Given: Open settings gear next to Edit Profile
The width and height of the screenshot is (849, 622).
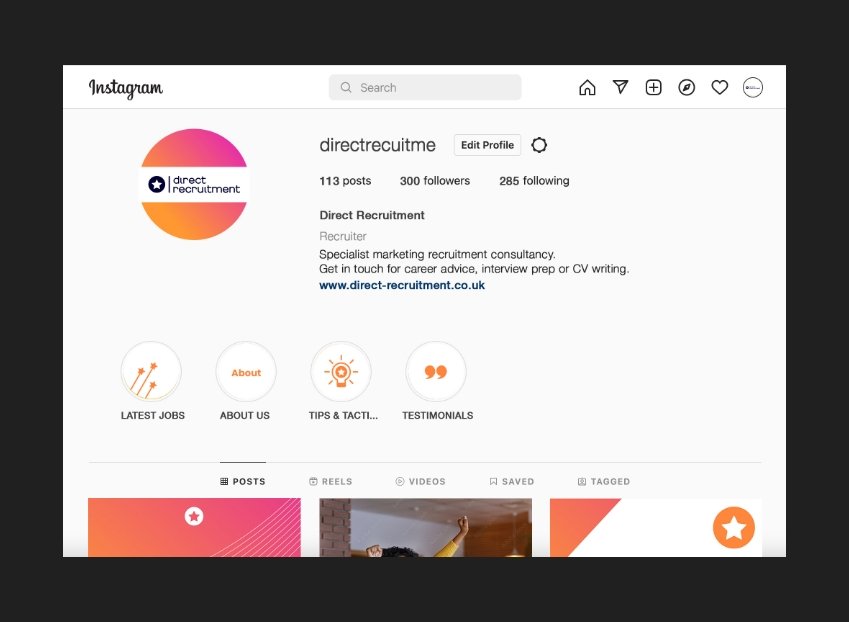Looking at the screenshot, I should [x=539, y=145].
